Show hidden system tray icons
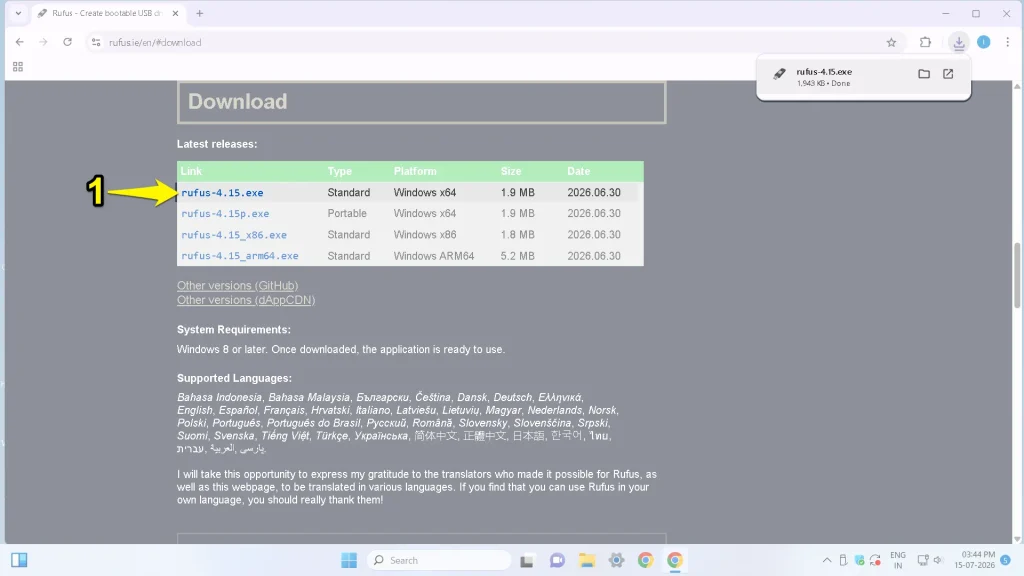This screenshot has width=1024, height=576. pyautogui.click(x=827, y=560)
